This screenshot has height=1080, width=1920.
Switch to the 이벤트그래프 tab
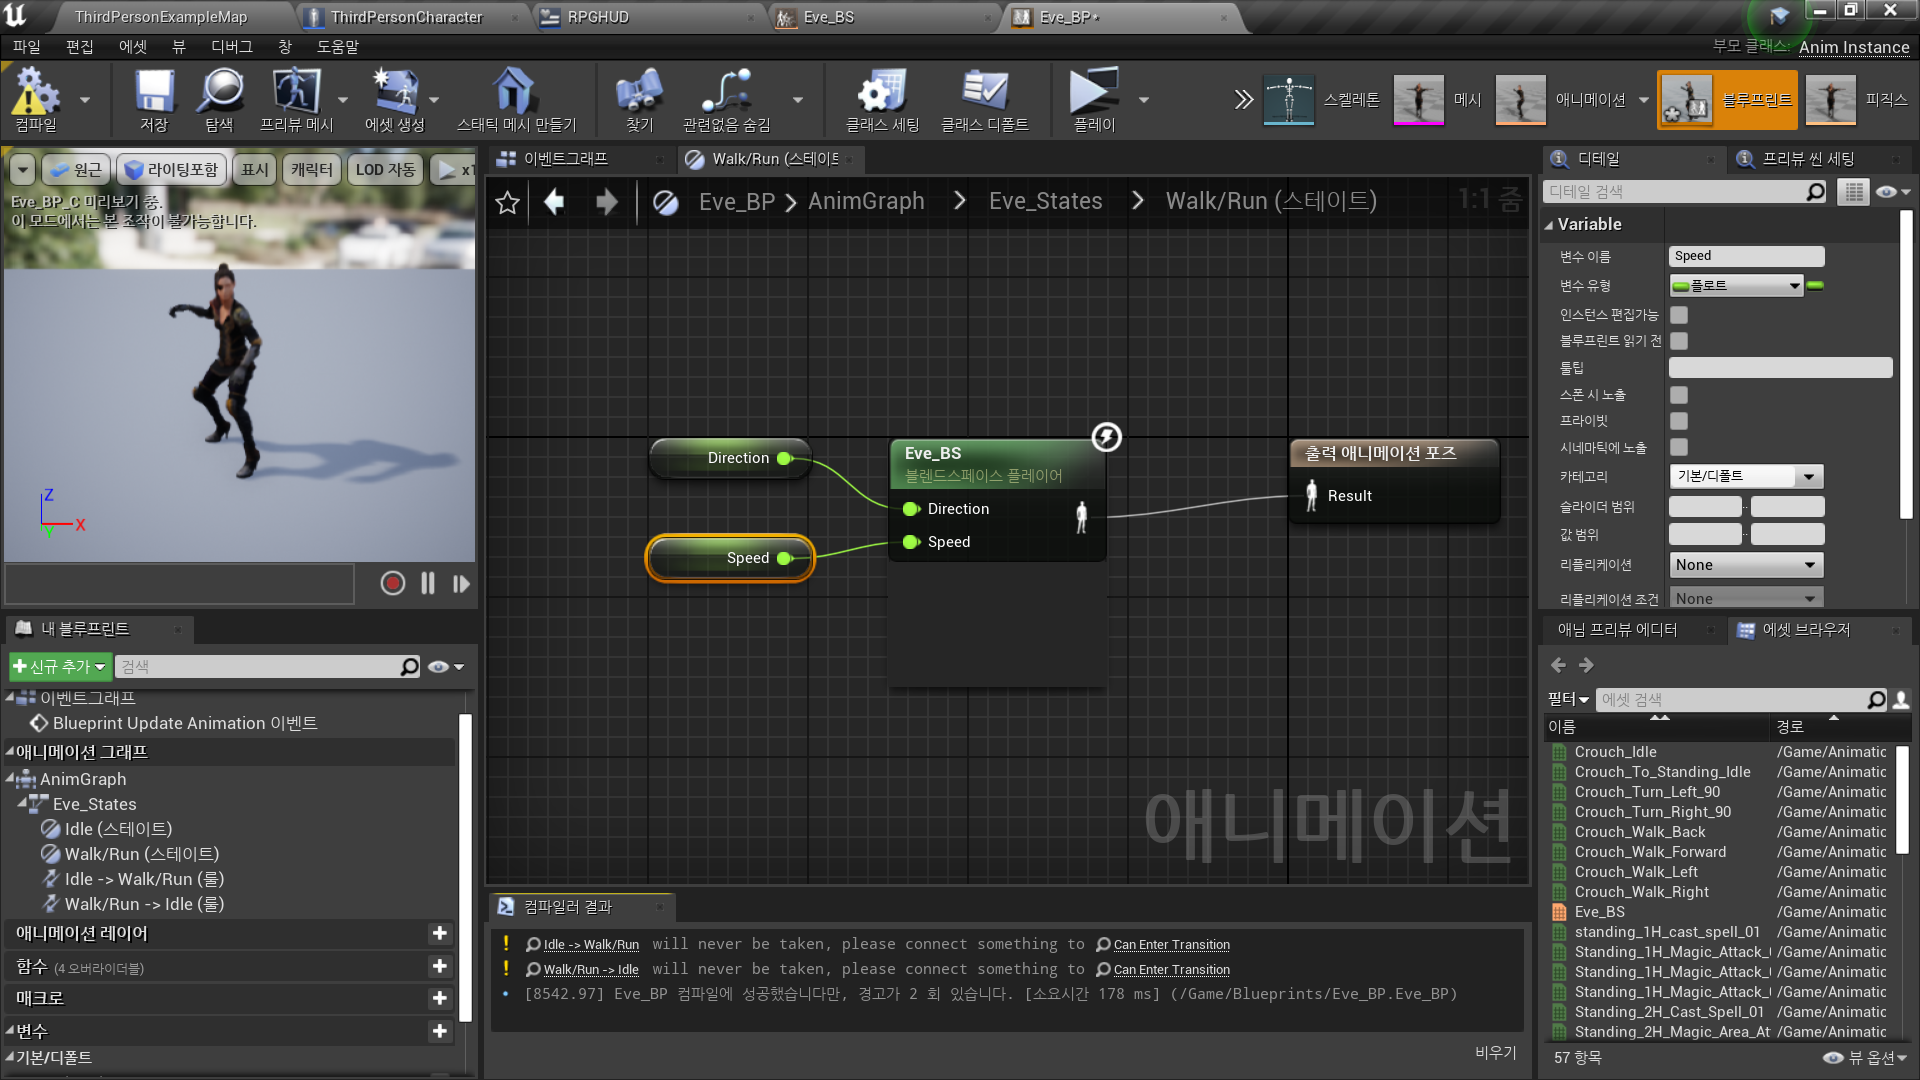[x=565, y=159]
